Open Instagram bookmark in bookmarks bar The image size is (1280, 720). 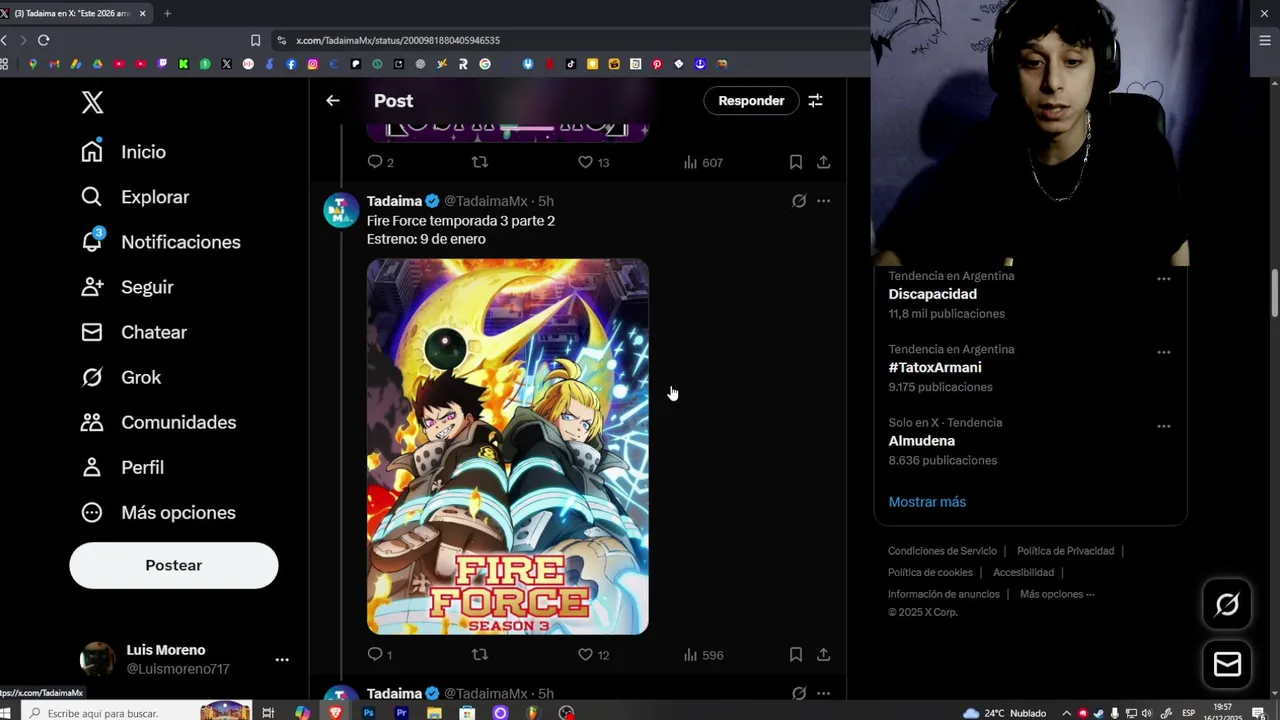313,64
